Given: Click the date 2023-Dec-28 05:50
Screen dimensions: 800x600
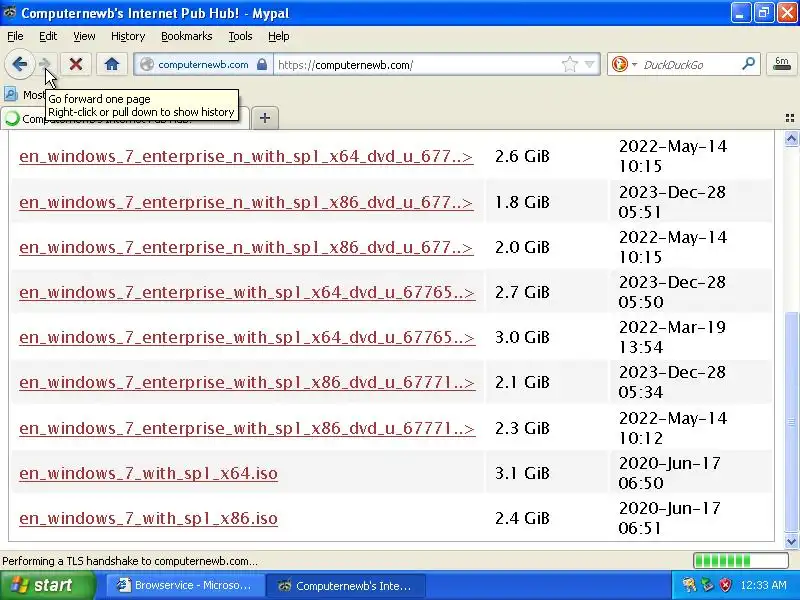Looking at the screenshot, I should [x=671, y=292].
